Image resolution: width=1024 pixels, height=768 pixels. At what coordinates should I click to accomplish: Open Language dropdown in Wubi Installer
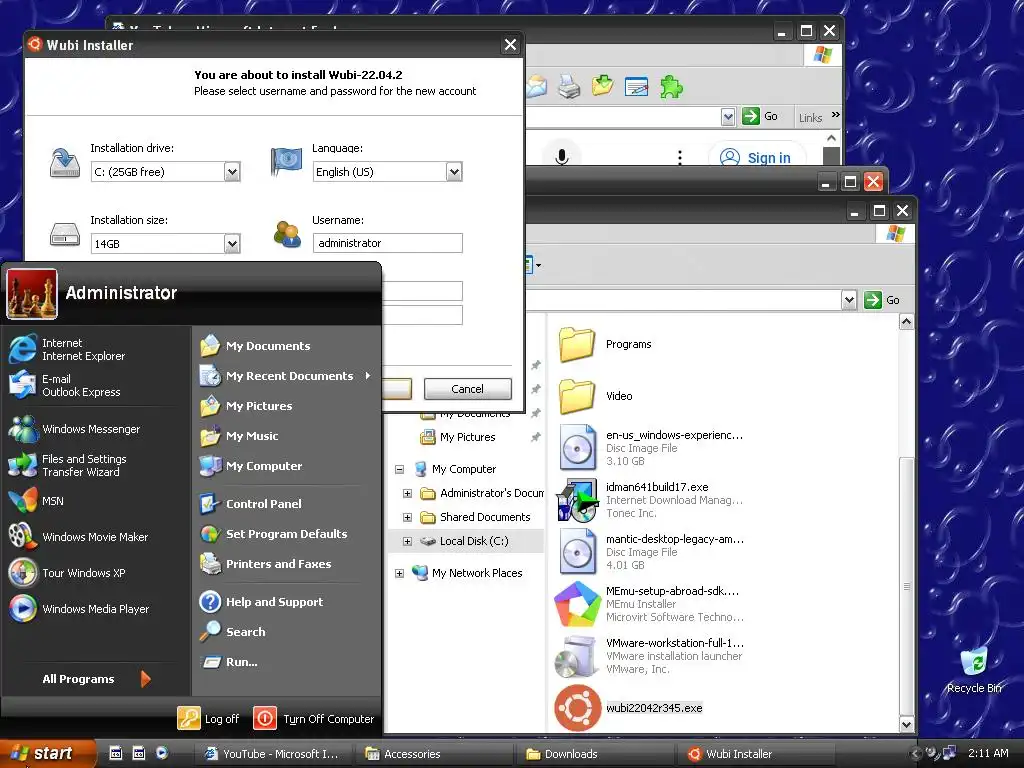[454, 172]
